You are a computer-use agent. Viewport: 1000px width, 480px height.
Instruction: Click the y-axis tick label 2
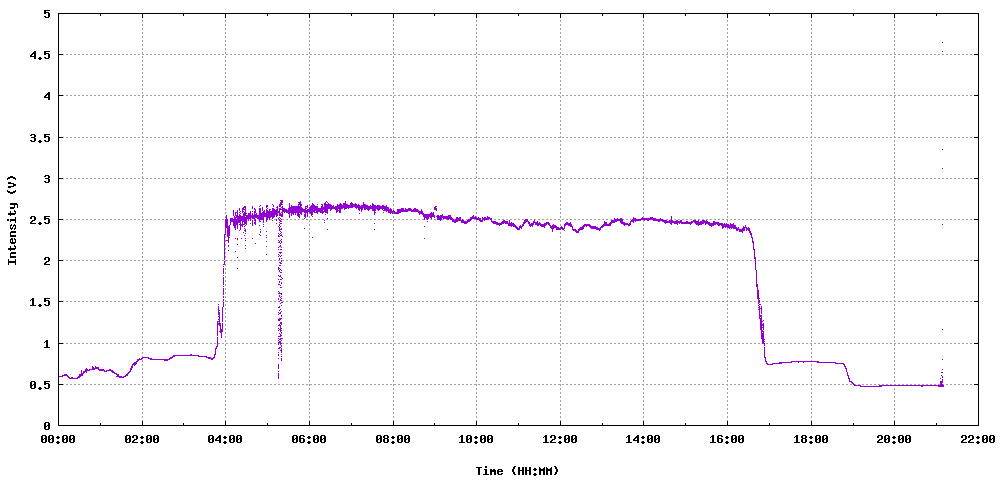(x=47, y=261)
